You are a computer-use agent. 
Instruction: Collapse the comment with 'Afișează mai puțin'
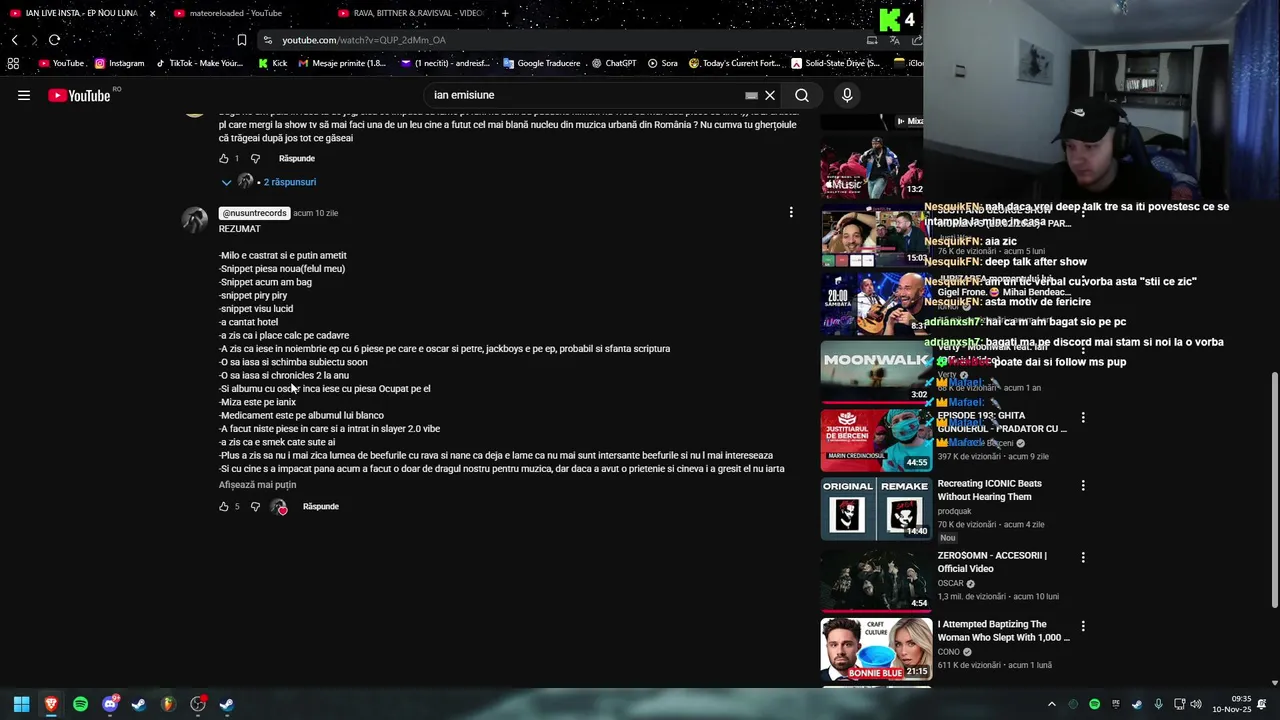[x=257, y=484]
